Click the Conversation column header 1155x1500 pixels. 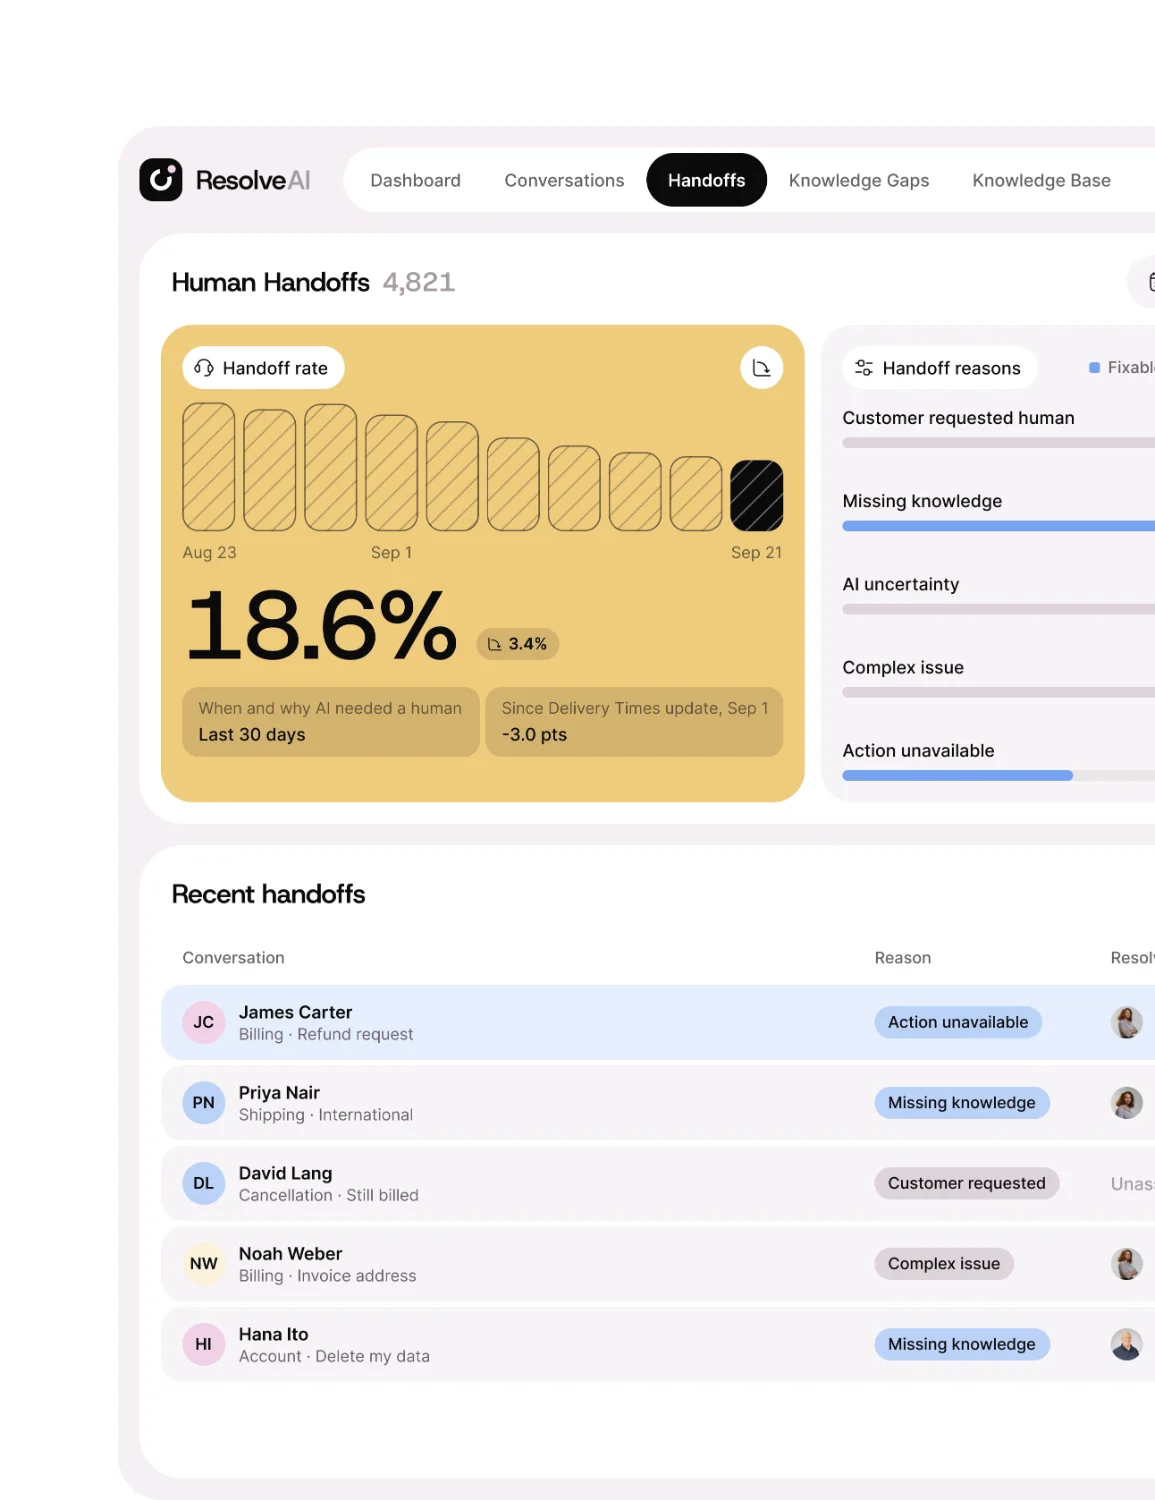pos(233,958)
